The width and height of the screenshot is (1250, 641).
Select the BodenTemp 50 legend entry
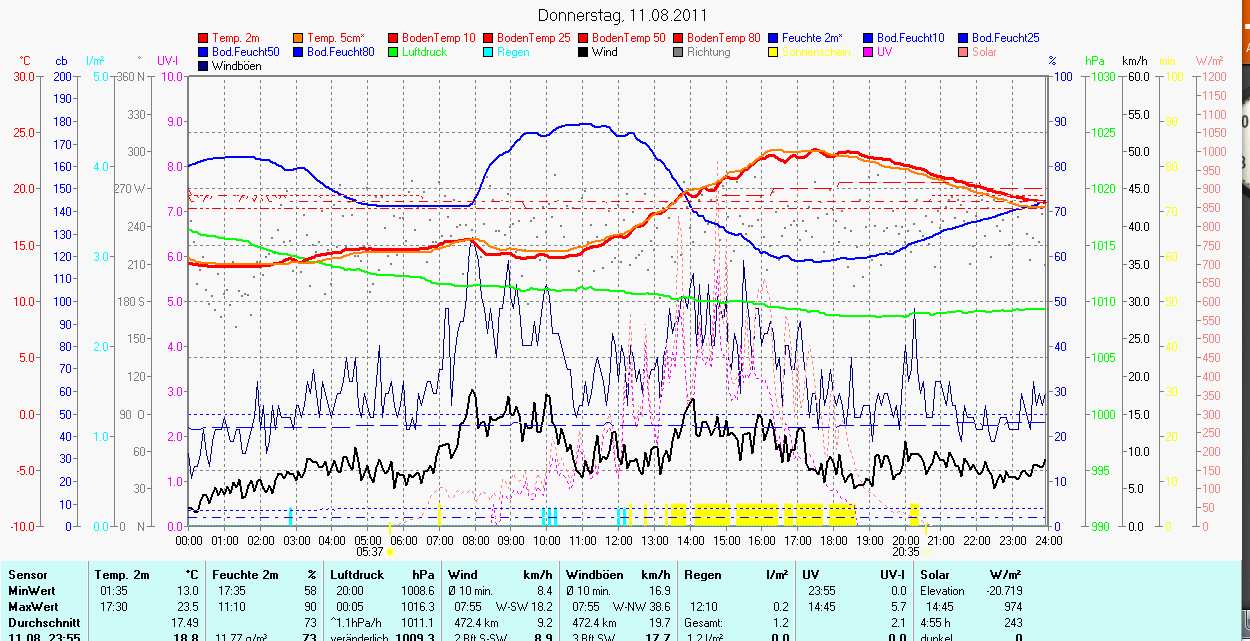[x=622, y=37]
